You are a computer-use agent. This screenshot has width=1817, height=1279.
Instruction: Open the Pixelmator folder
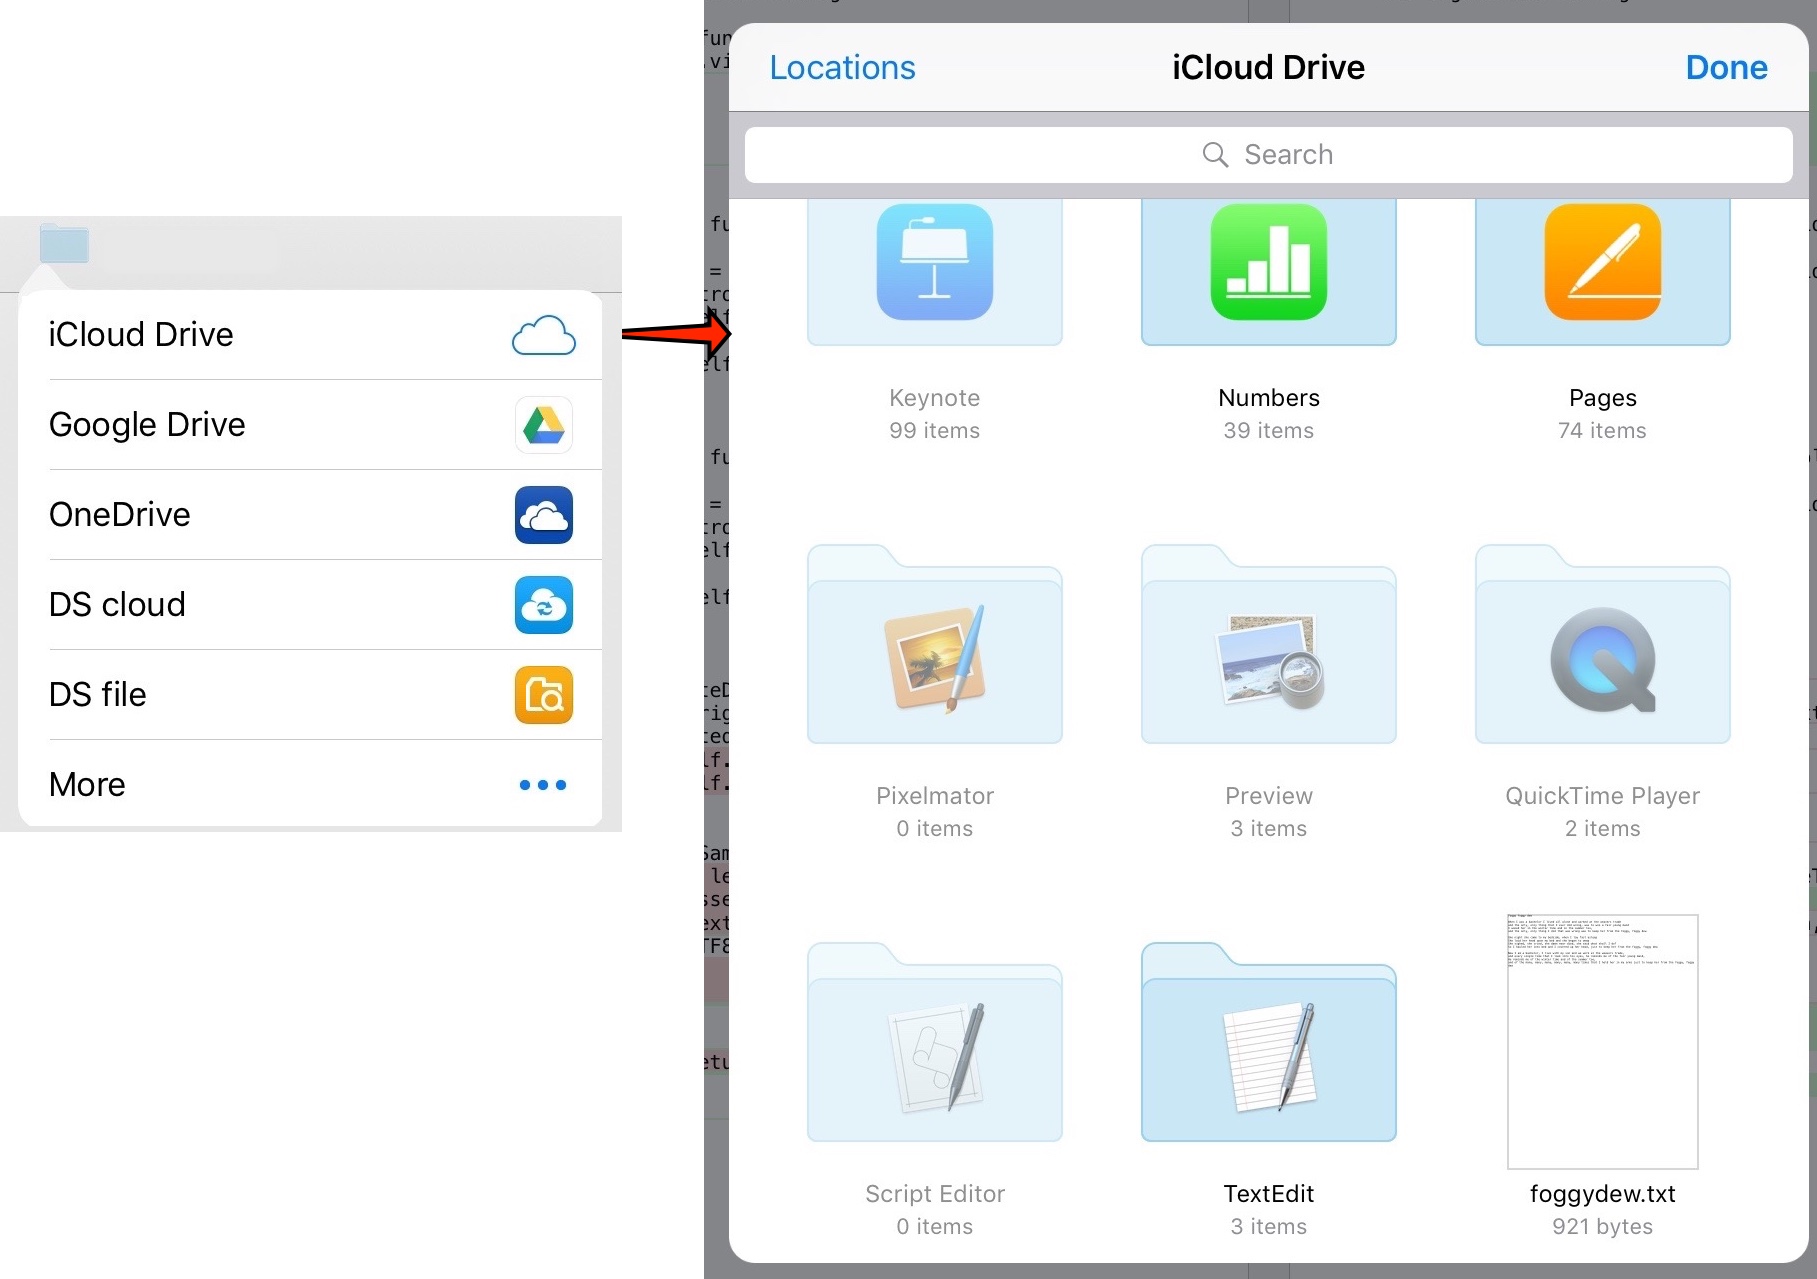(934, 644)
